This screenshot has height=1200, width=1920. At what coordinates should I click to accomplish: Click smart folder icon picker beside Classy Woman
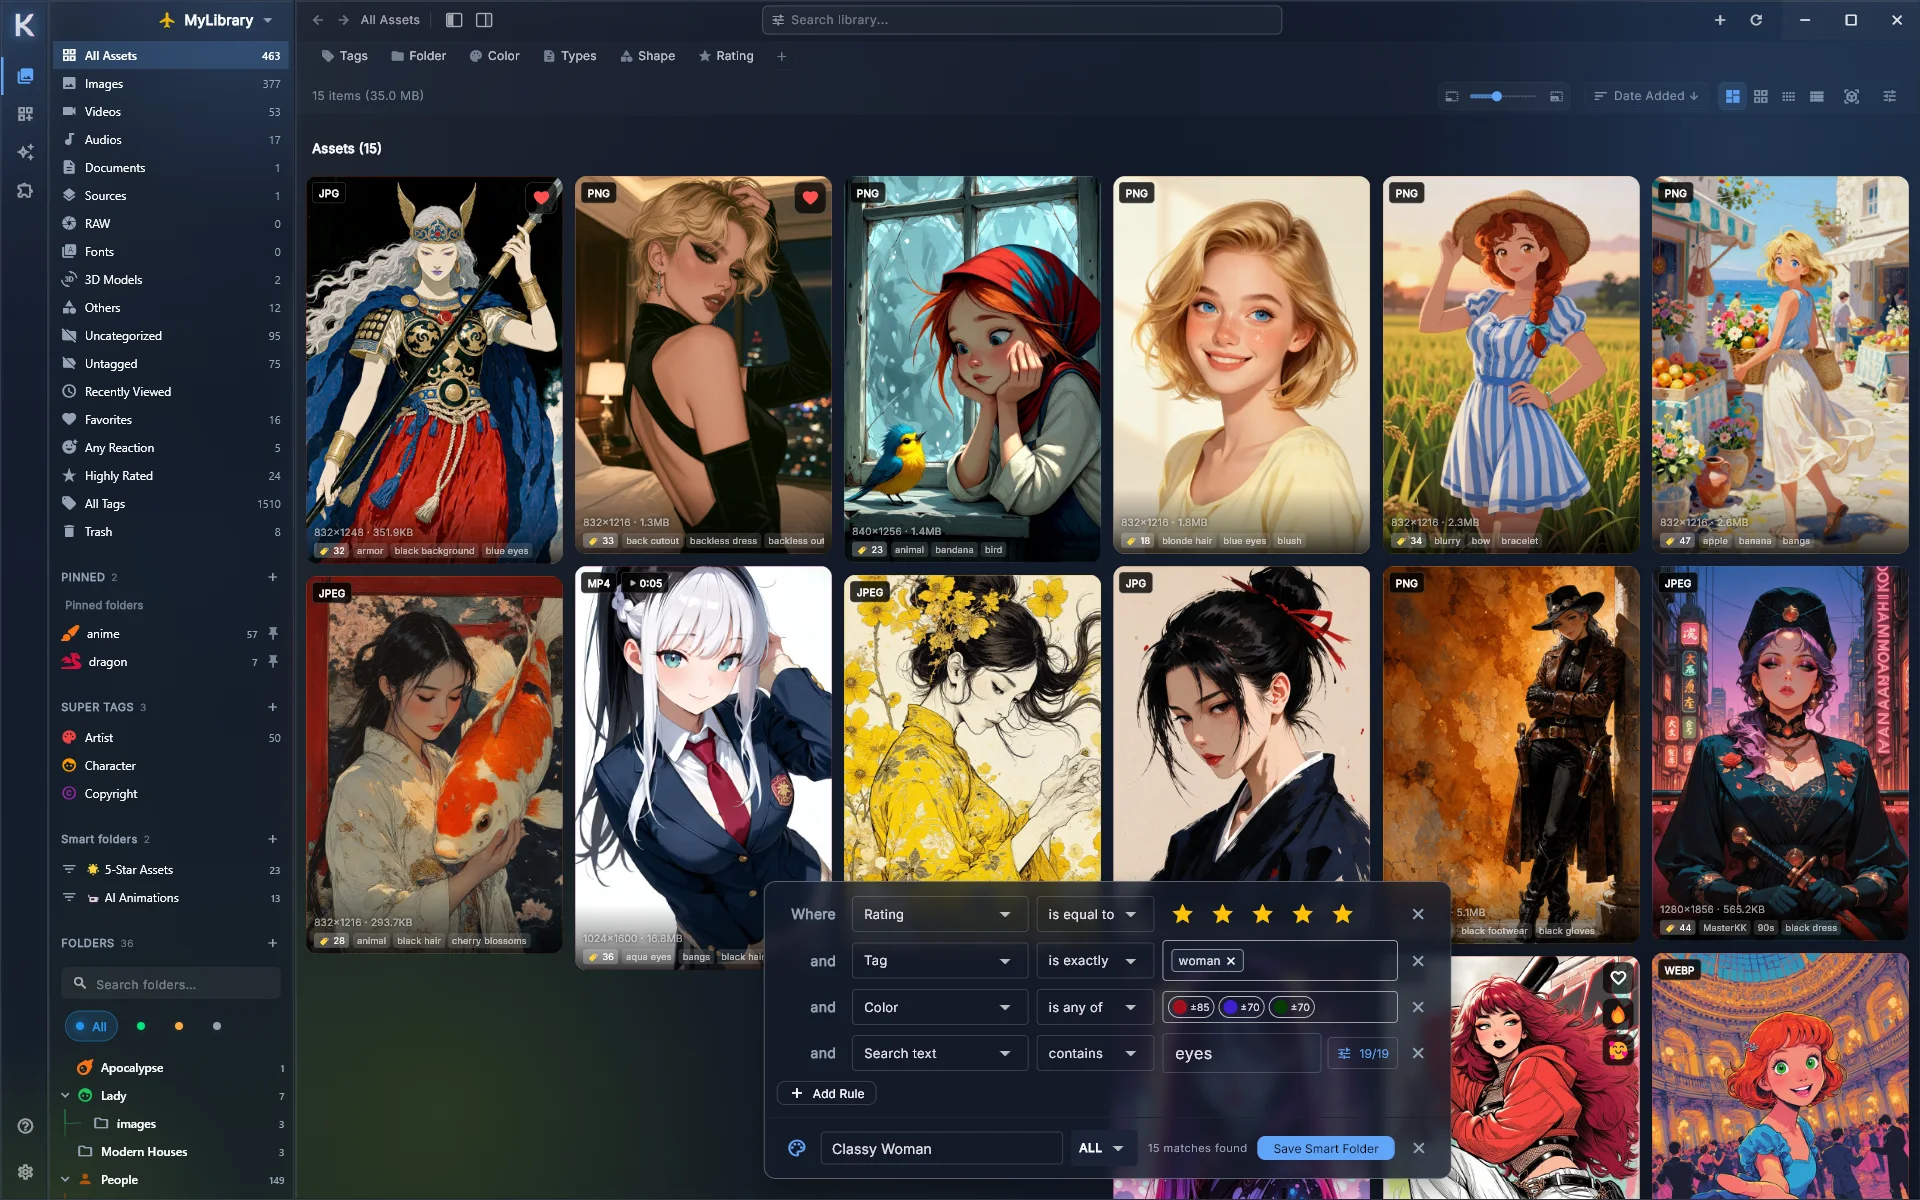797,1148
